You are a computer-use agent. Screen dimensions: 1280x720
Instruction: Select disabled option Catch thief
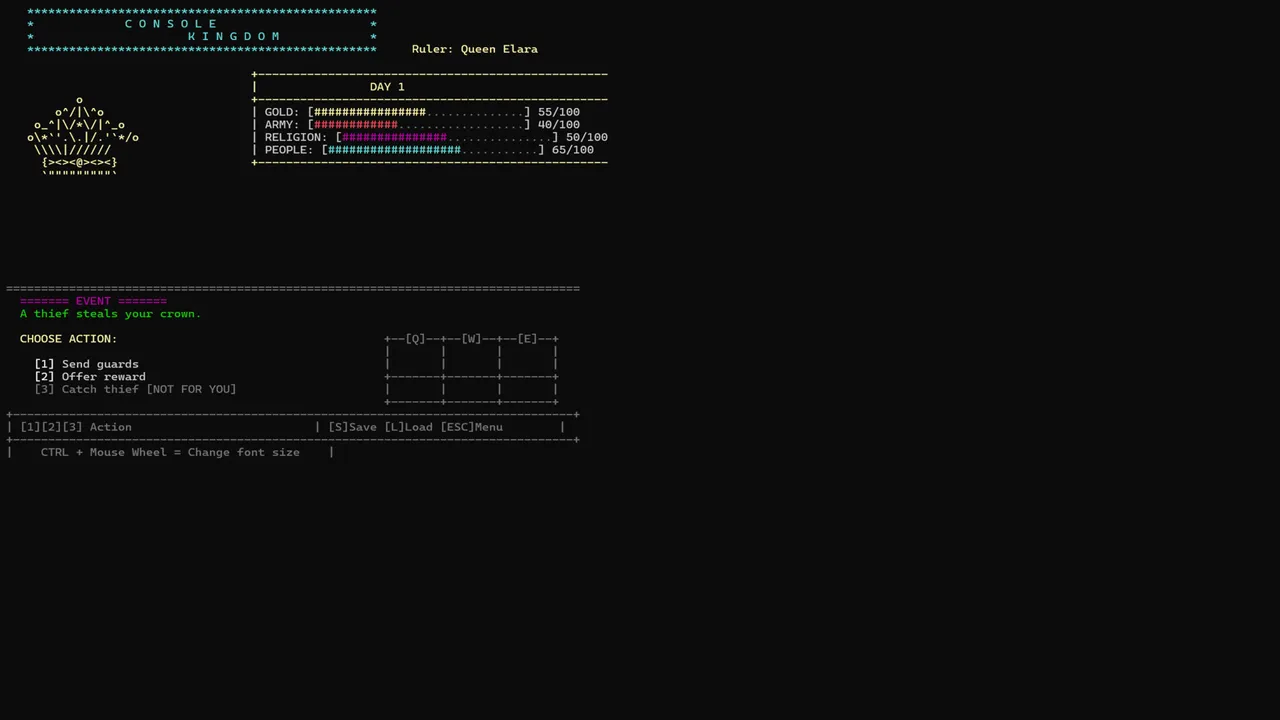tap(135, 389)
